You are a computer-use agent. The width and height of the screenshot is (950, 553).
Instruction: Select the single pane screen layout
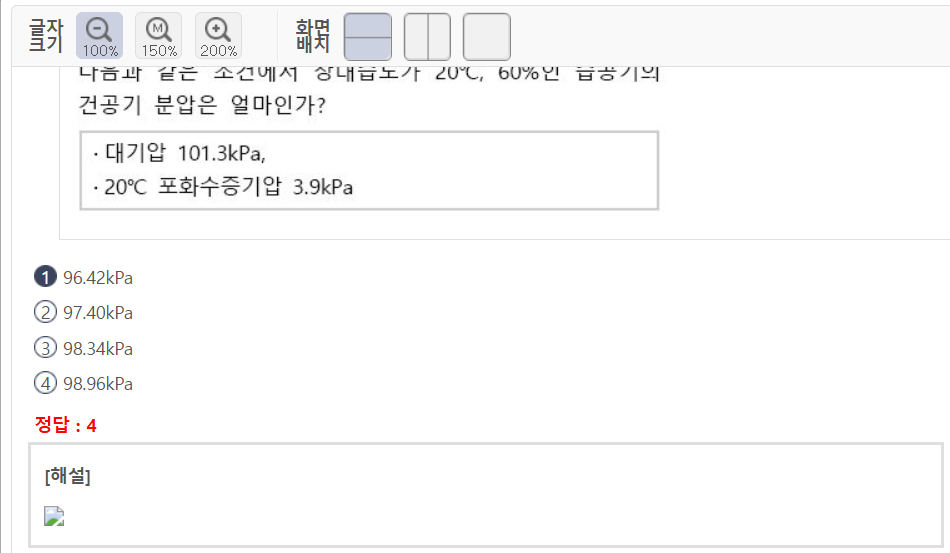(487, 37)
